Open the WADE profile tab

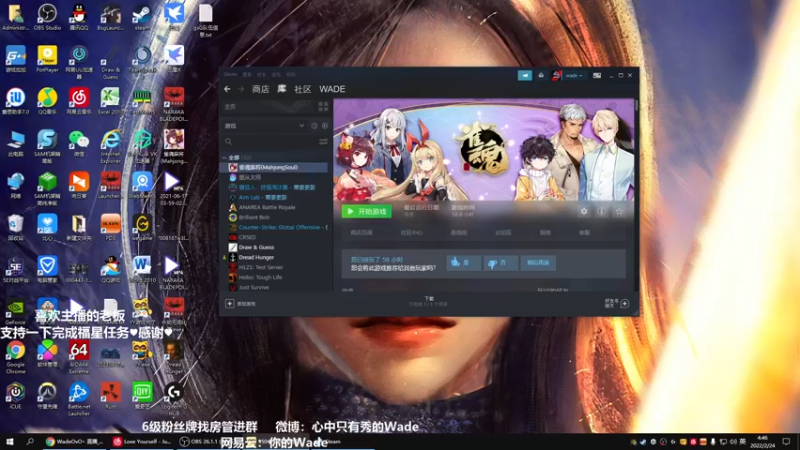[332, 89]
